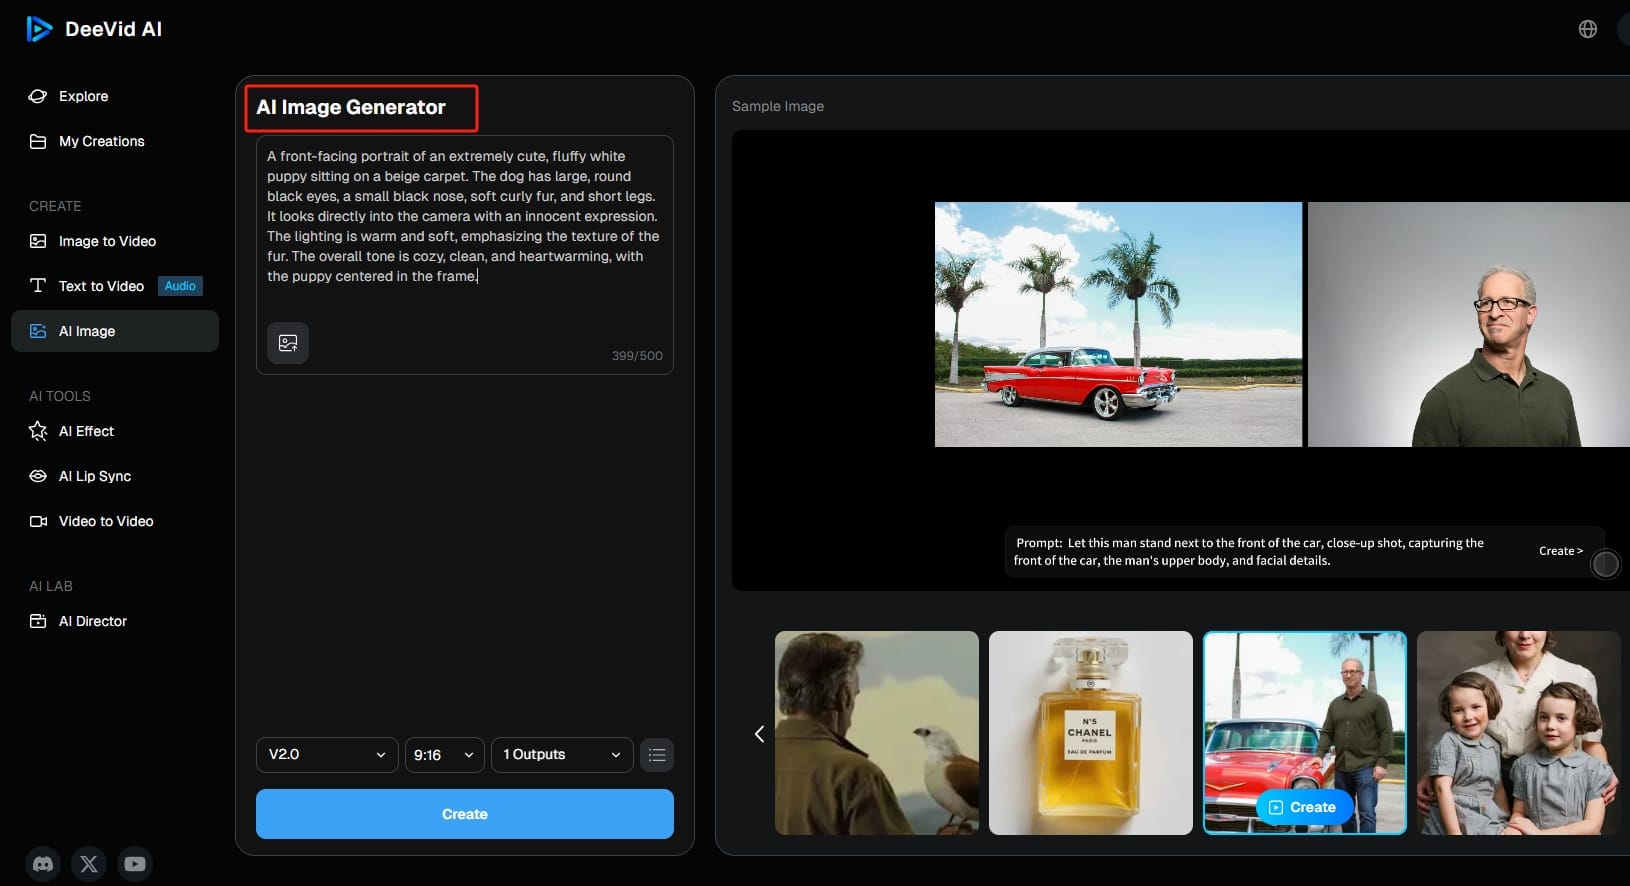The width and height of the screenshot is (1630, 886).
Task: Open the language globe icon
Action: coord(1587,29)
